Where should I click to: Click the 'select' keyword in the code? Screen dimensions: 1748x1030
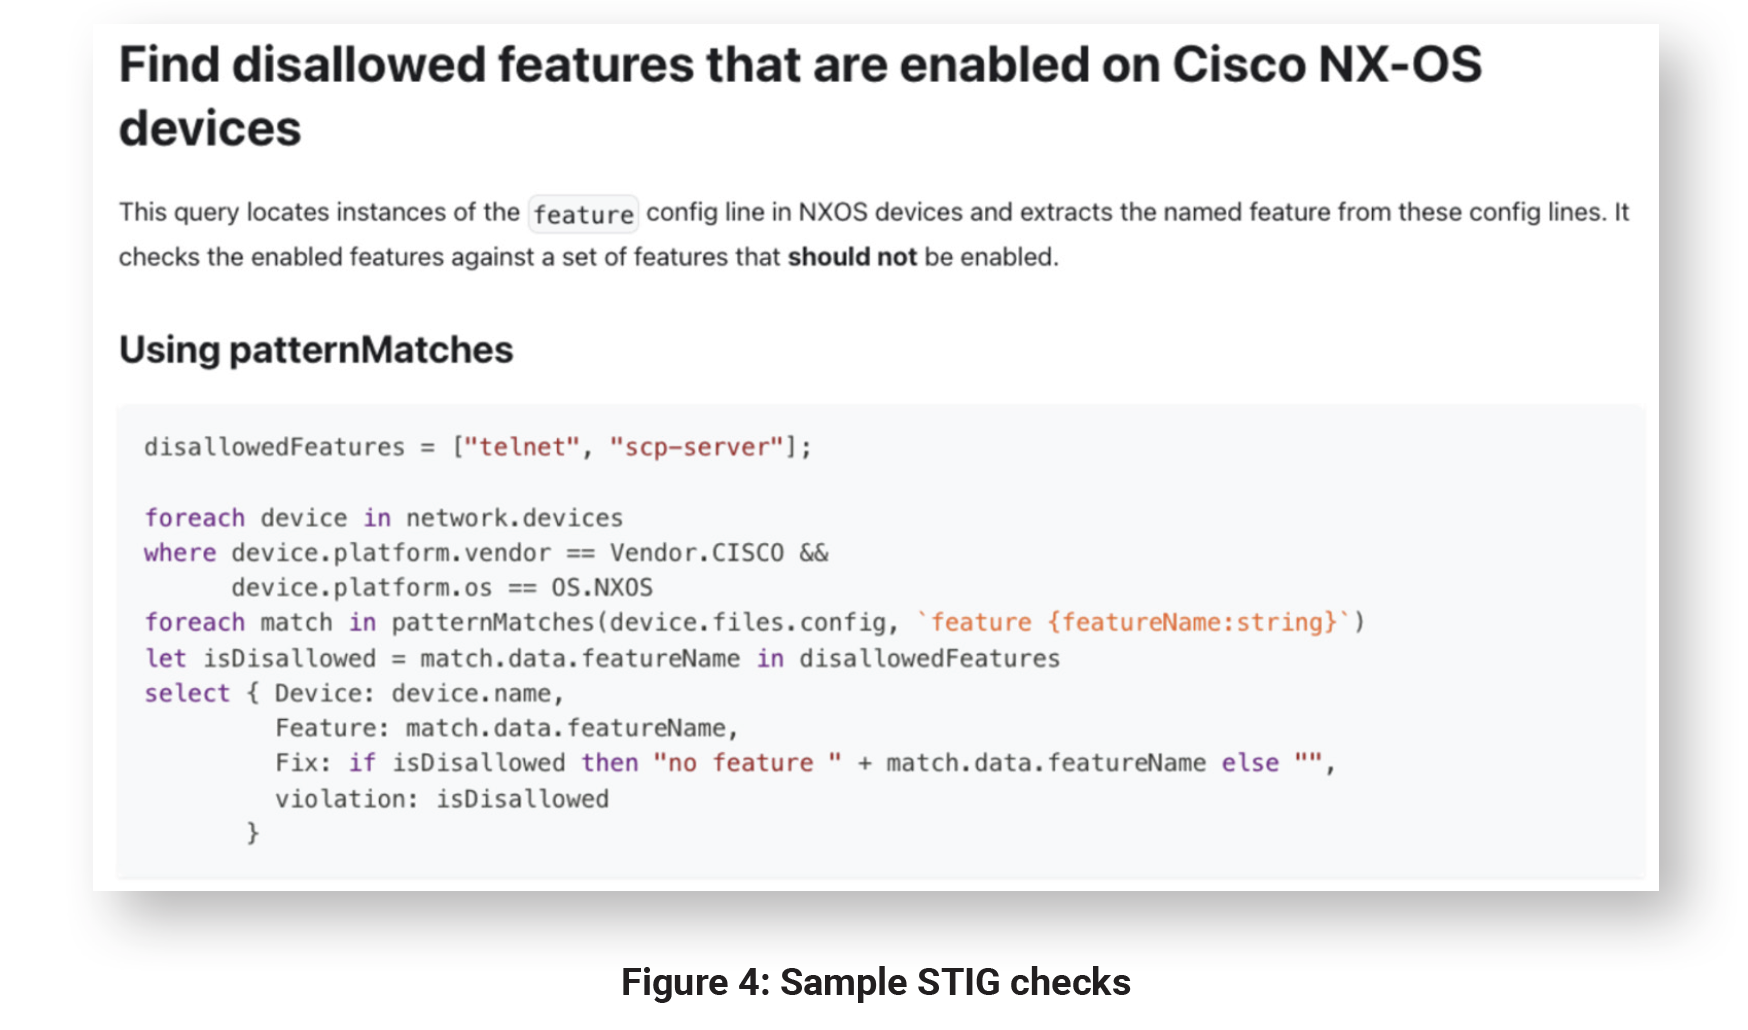[x=187, y=694]
